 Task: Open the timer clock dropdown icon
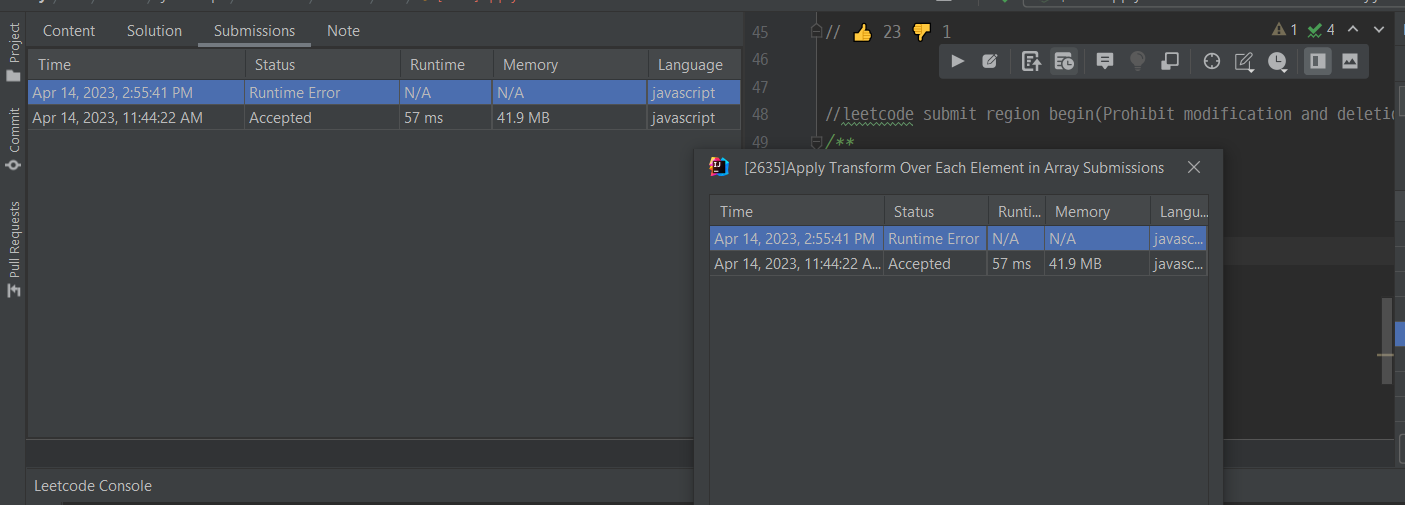1278,62
